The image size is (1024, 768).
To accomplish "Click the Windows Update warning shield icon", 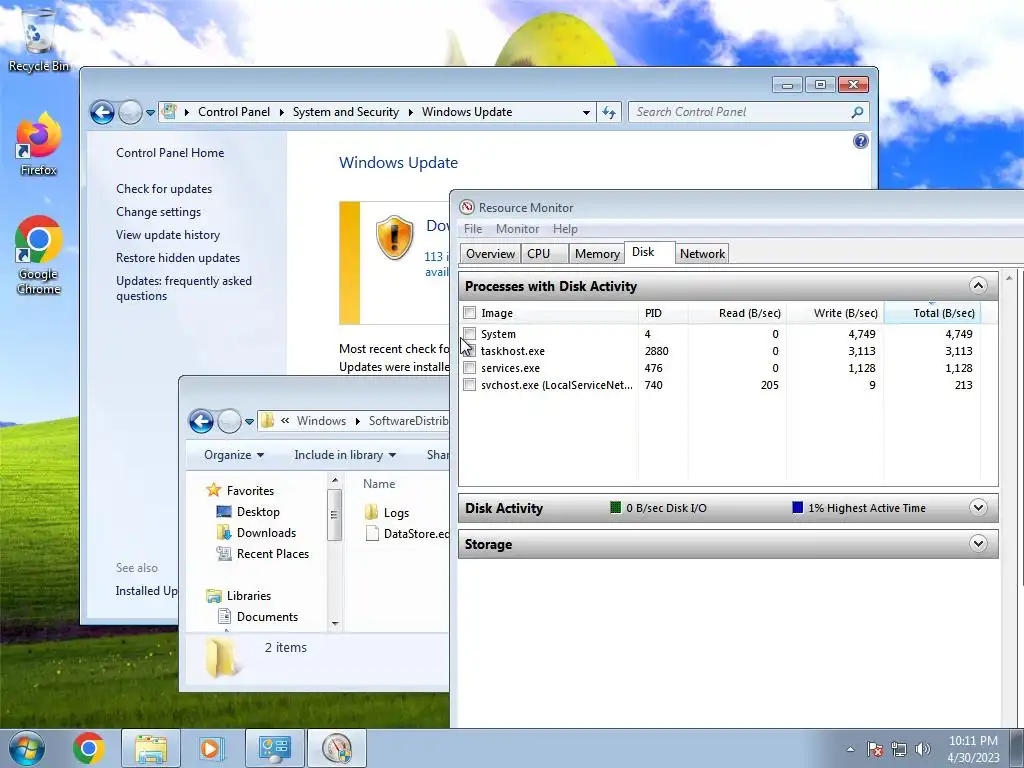I will (x=394, y=238).
